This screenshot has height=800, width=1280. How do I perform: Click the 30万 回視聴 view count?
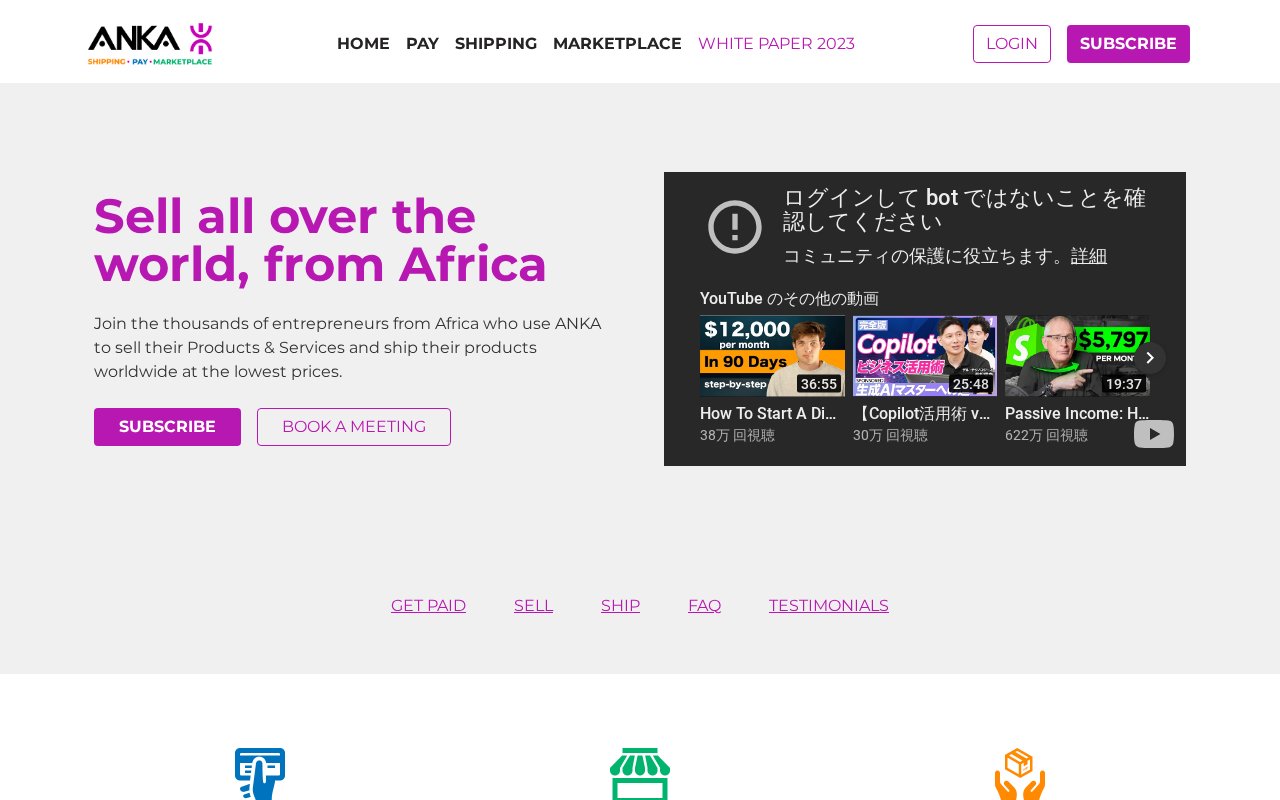pos(890,436)
